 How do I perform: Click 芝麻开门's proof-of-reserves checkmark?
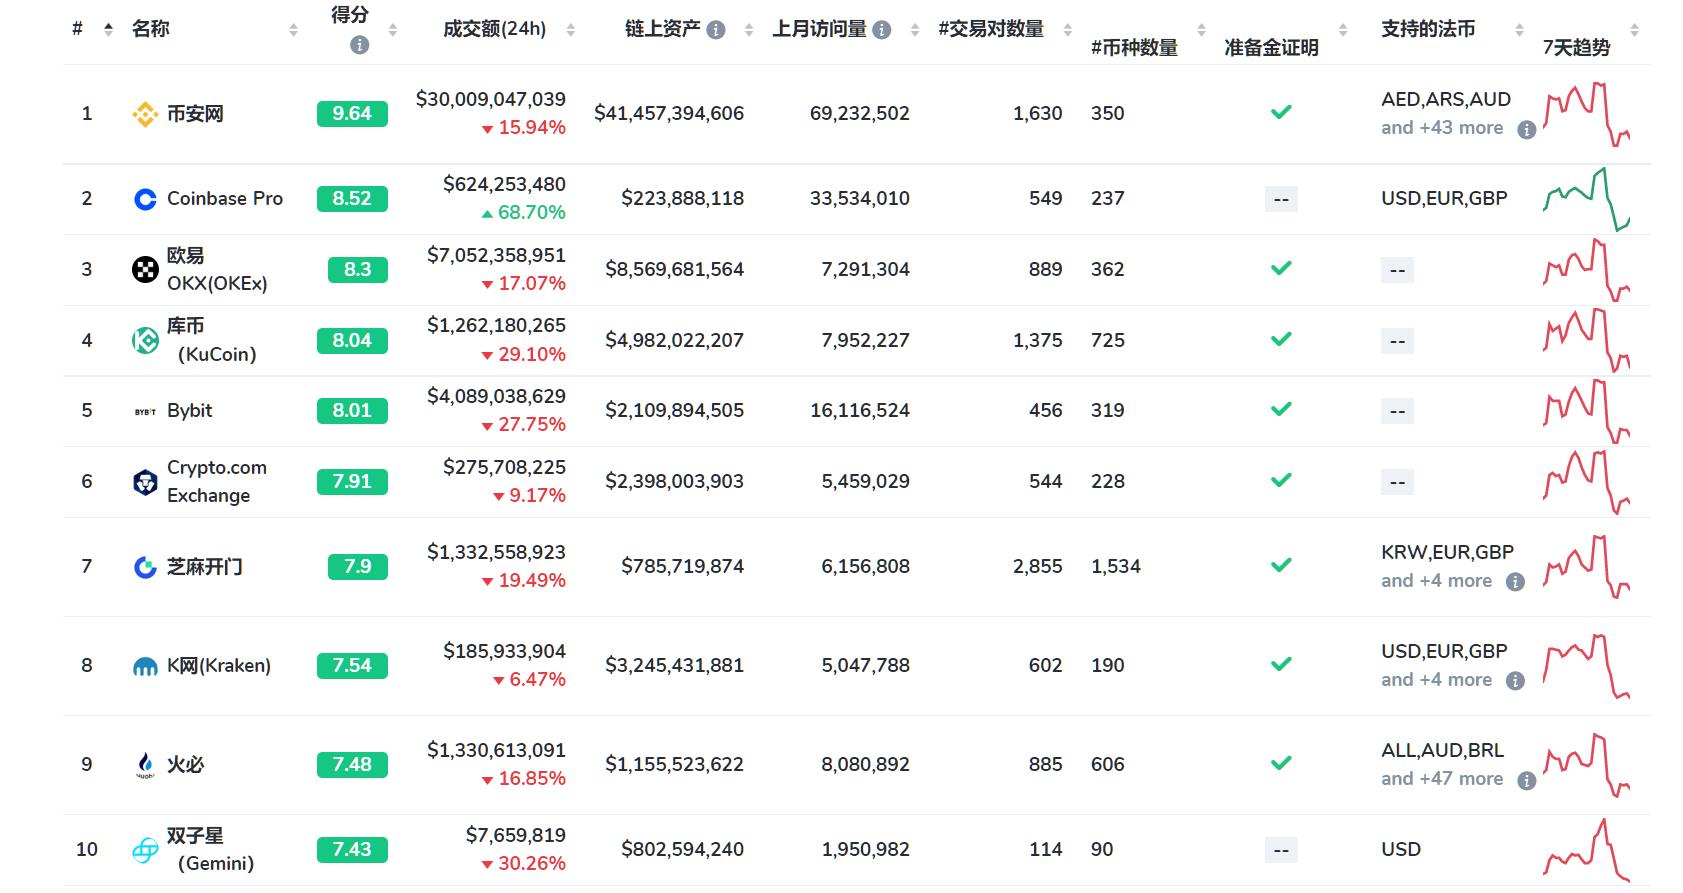click(1281, 566)
